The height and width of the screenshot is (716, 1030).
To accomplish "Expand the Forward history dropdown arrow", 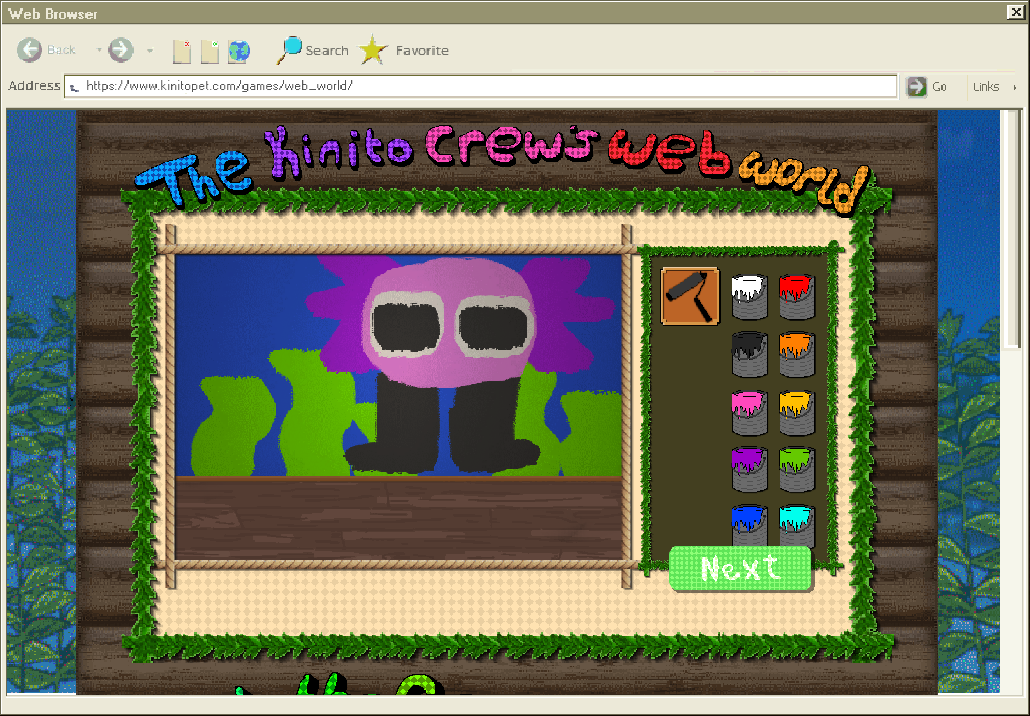I will click(149, 50).
